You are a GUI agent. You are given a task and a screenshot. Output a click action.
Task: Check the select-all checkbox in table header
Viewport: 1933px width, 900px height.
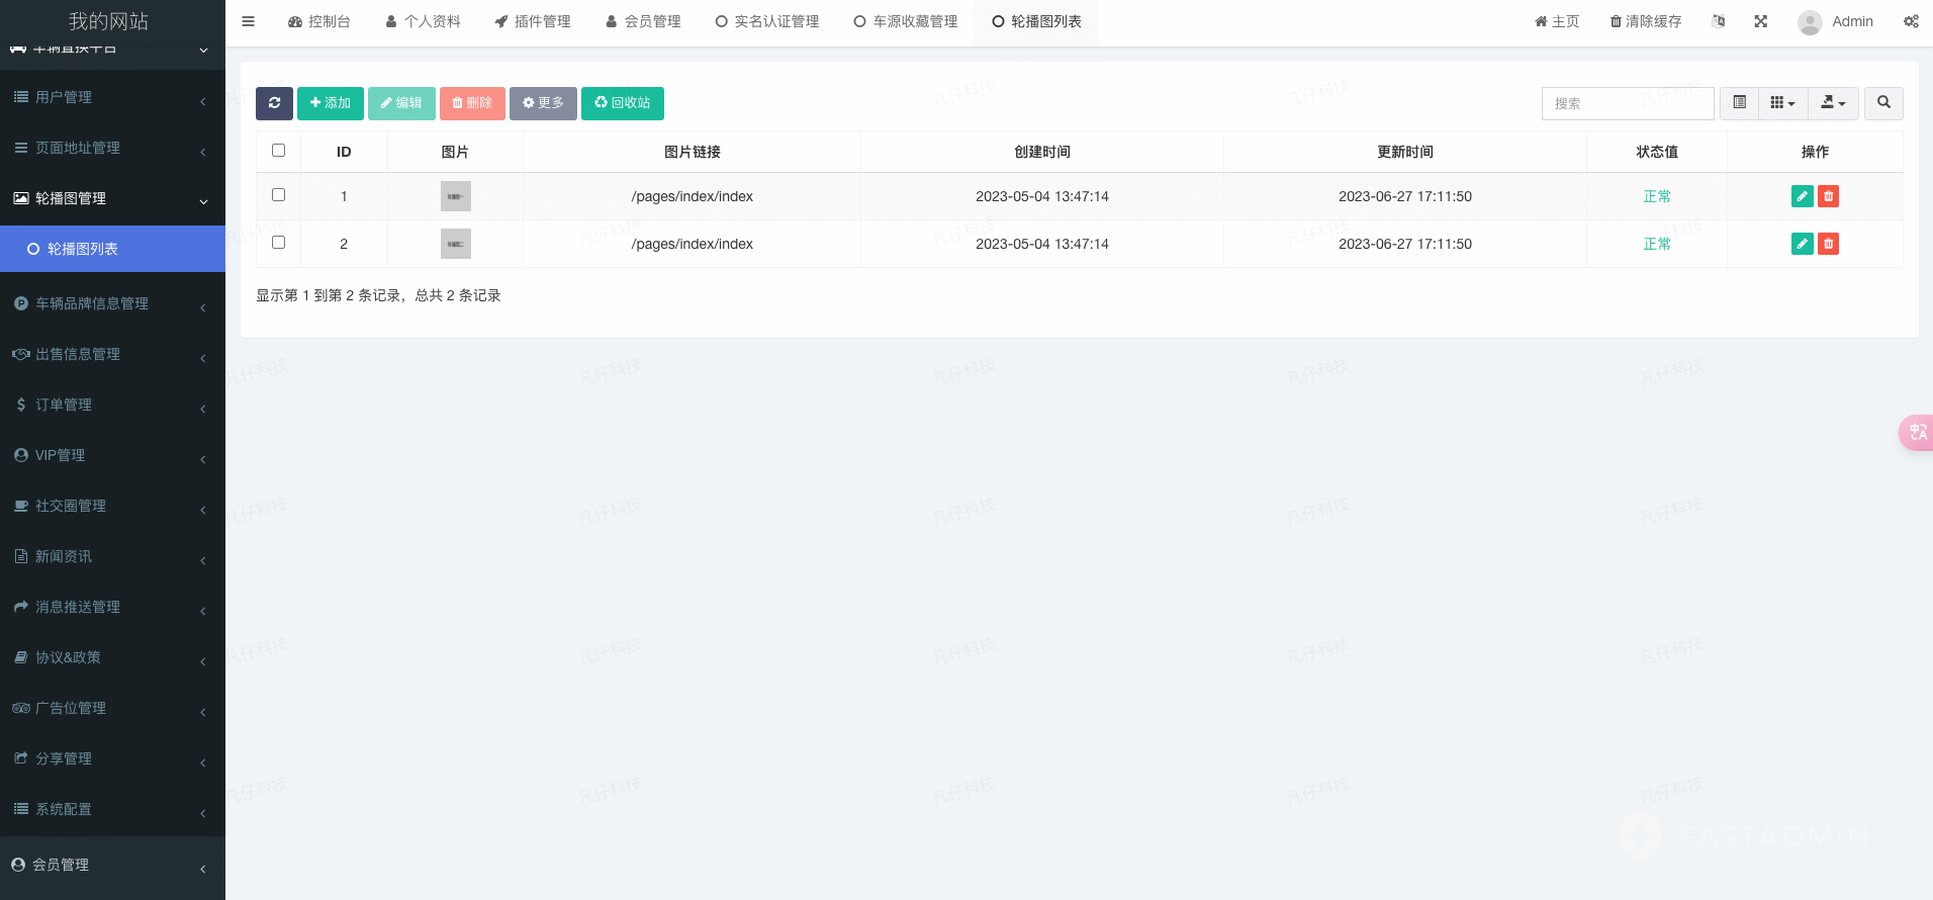coord(279,151)
